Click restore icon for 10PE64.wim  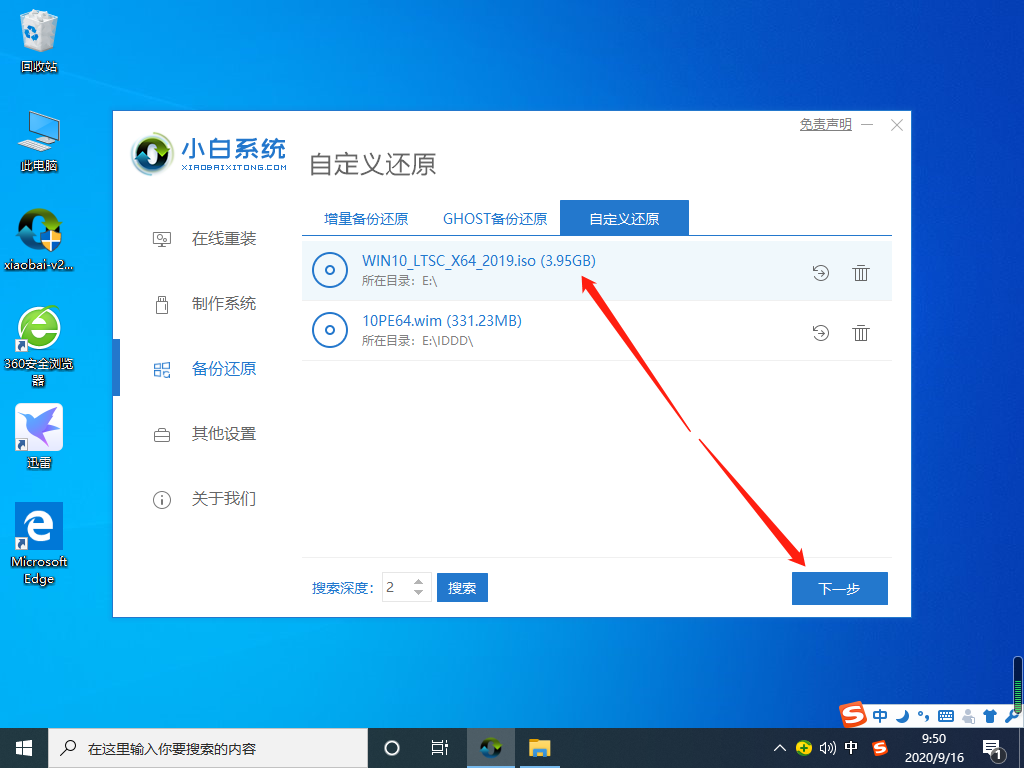820,333
